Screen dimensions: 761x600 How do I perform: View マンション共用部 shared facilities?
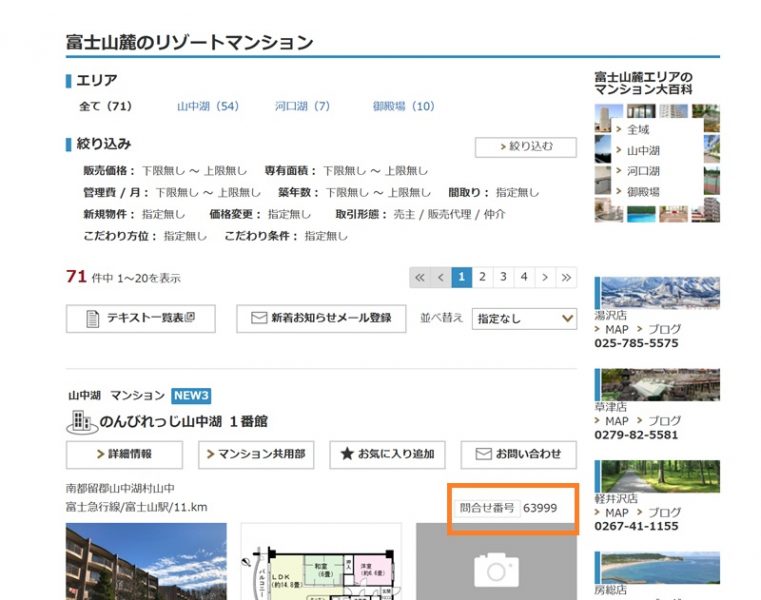[x=257, y=454]
